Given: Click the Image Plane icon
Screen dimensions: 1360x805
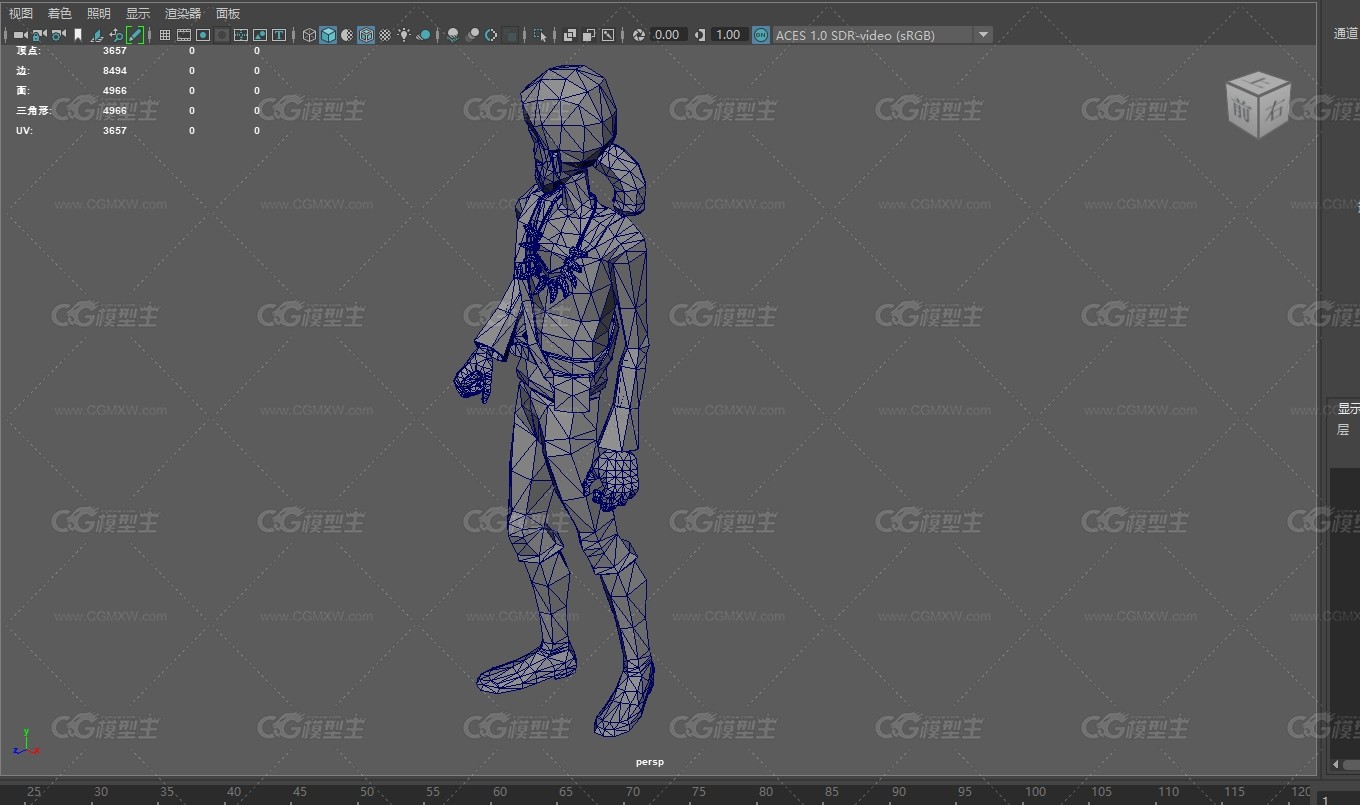Looking at the screenshot, I should (97, 35).
